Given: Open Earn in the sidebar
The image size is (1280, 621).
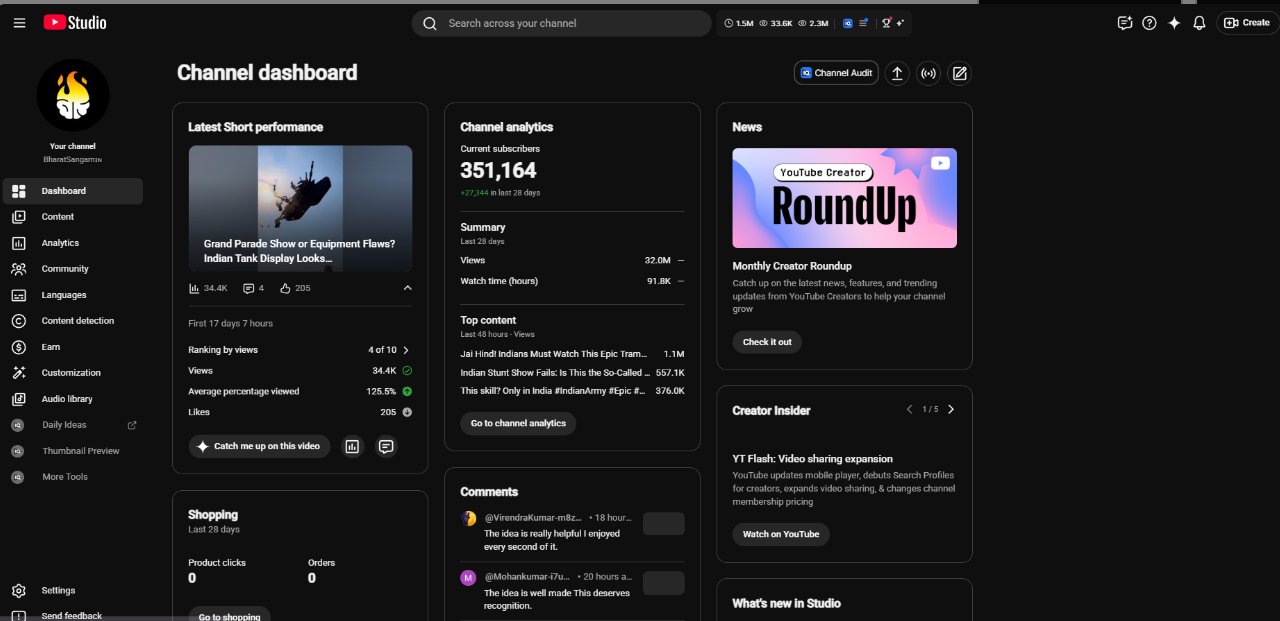Looking at the screenshot, I should (x=72, y=347).
